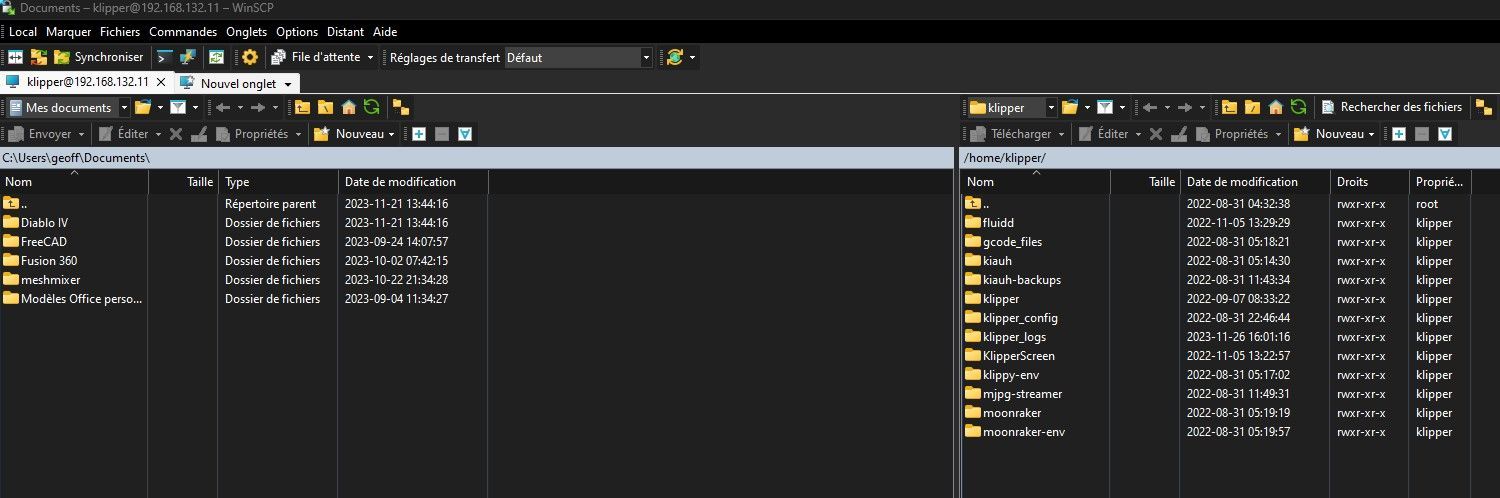Viewport: 1500px width, 498px height.
Task: Open the Fichiers menu
Action: pos(120,32)
